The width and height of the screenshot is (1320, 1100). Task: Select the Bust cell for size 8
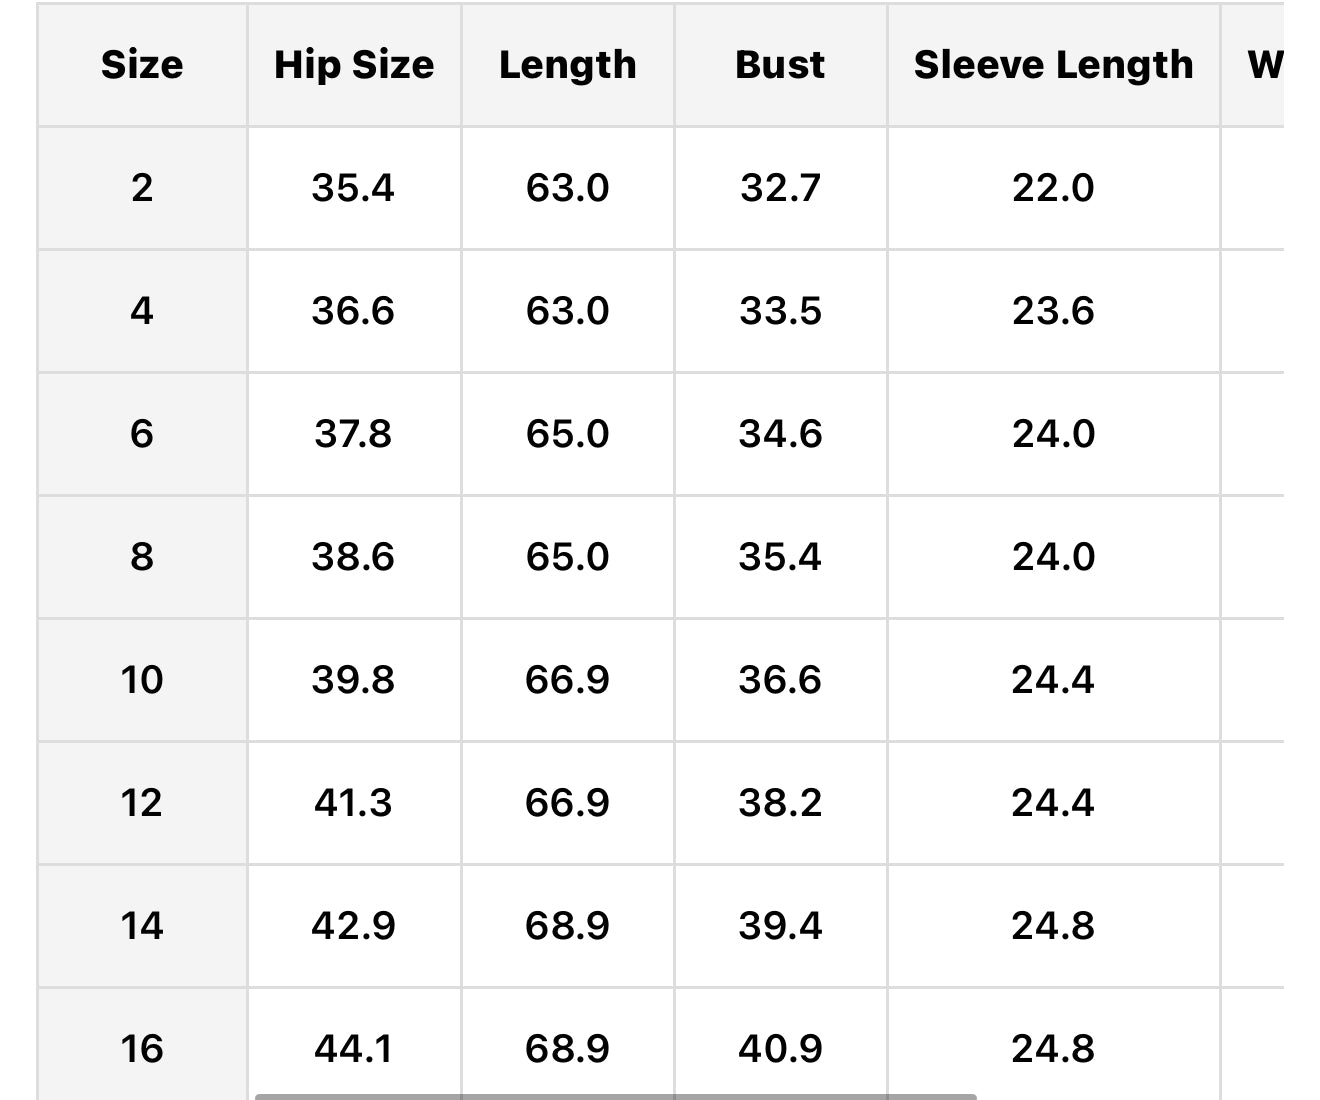[x=780, y=557]
